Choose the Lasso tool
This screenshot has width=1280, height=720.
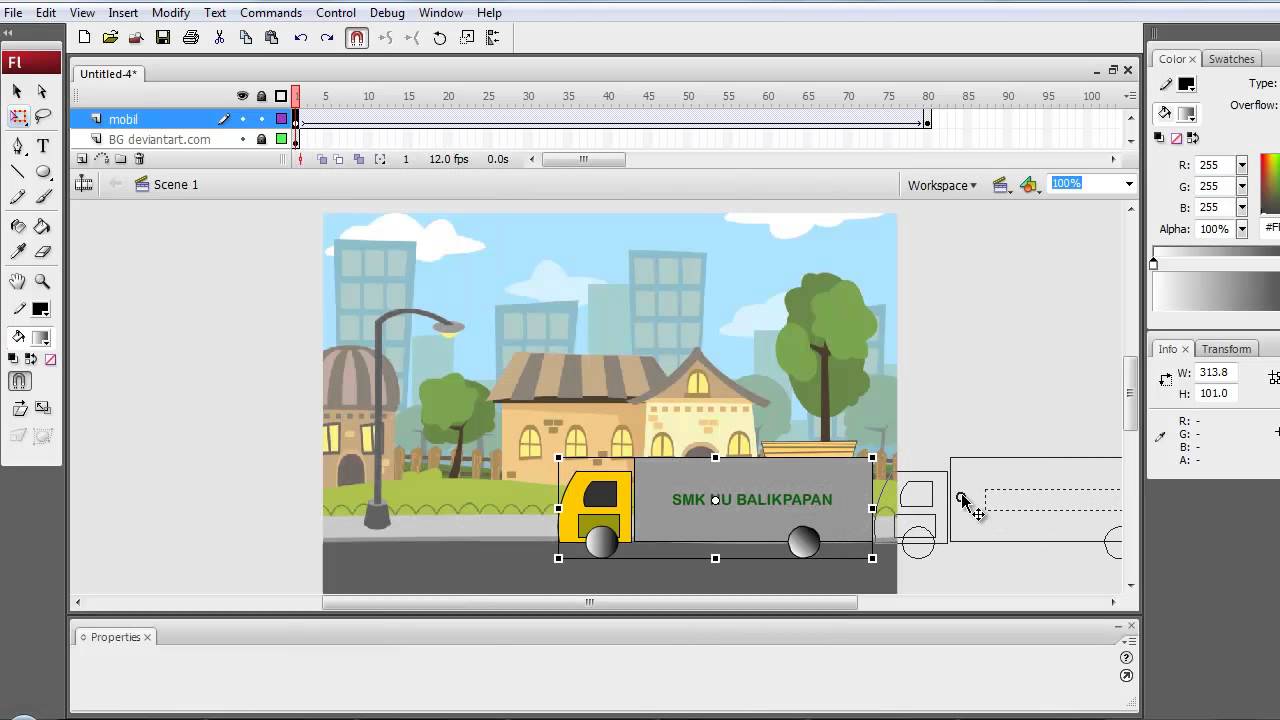pyautogui.click(x=42, y=118)
